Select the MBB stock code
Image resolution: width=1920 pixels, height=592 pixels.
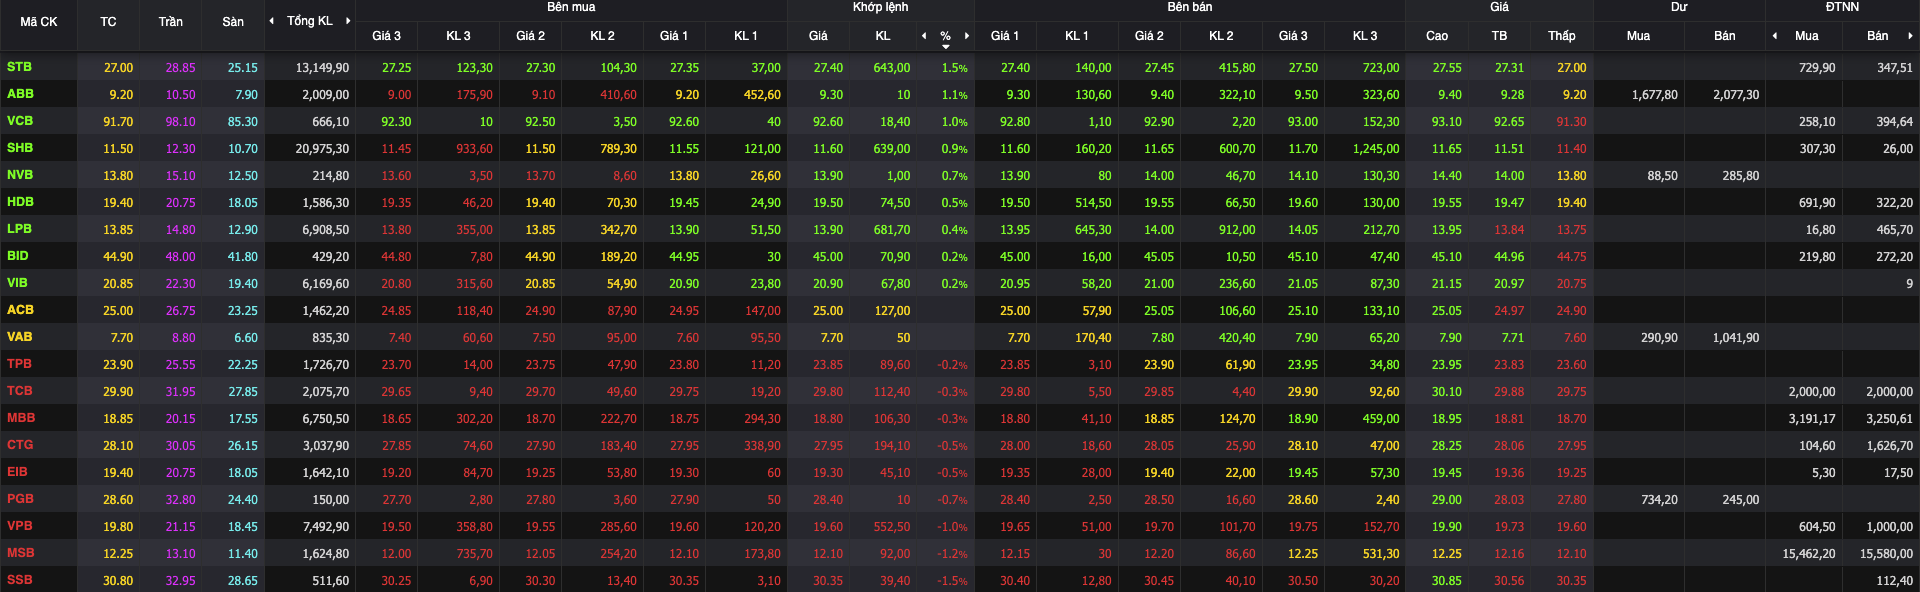(x=20, y=418)
